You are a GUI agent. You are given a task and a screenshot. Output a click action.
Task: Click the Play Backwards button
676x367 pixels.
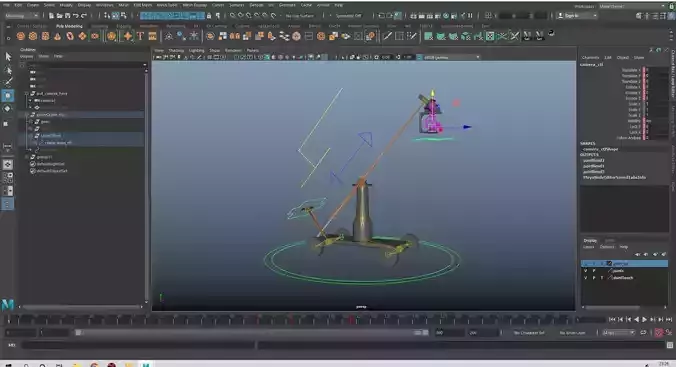[636, 320]
